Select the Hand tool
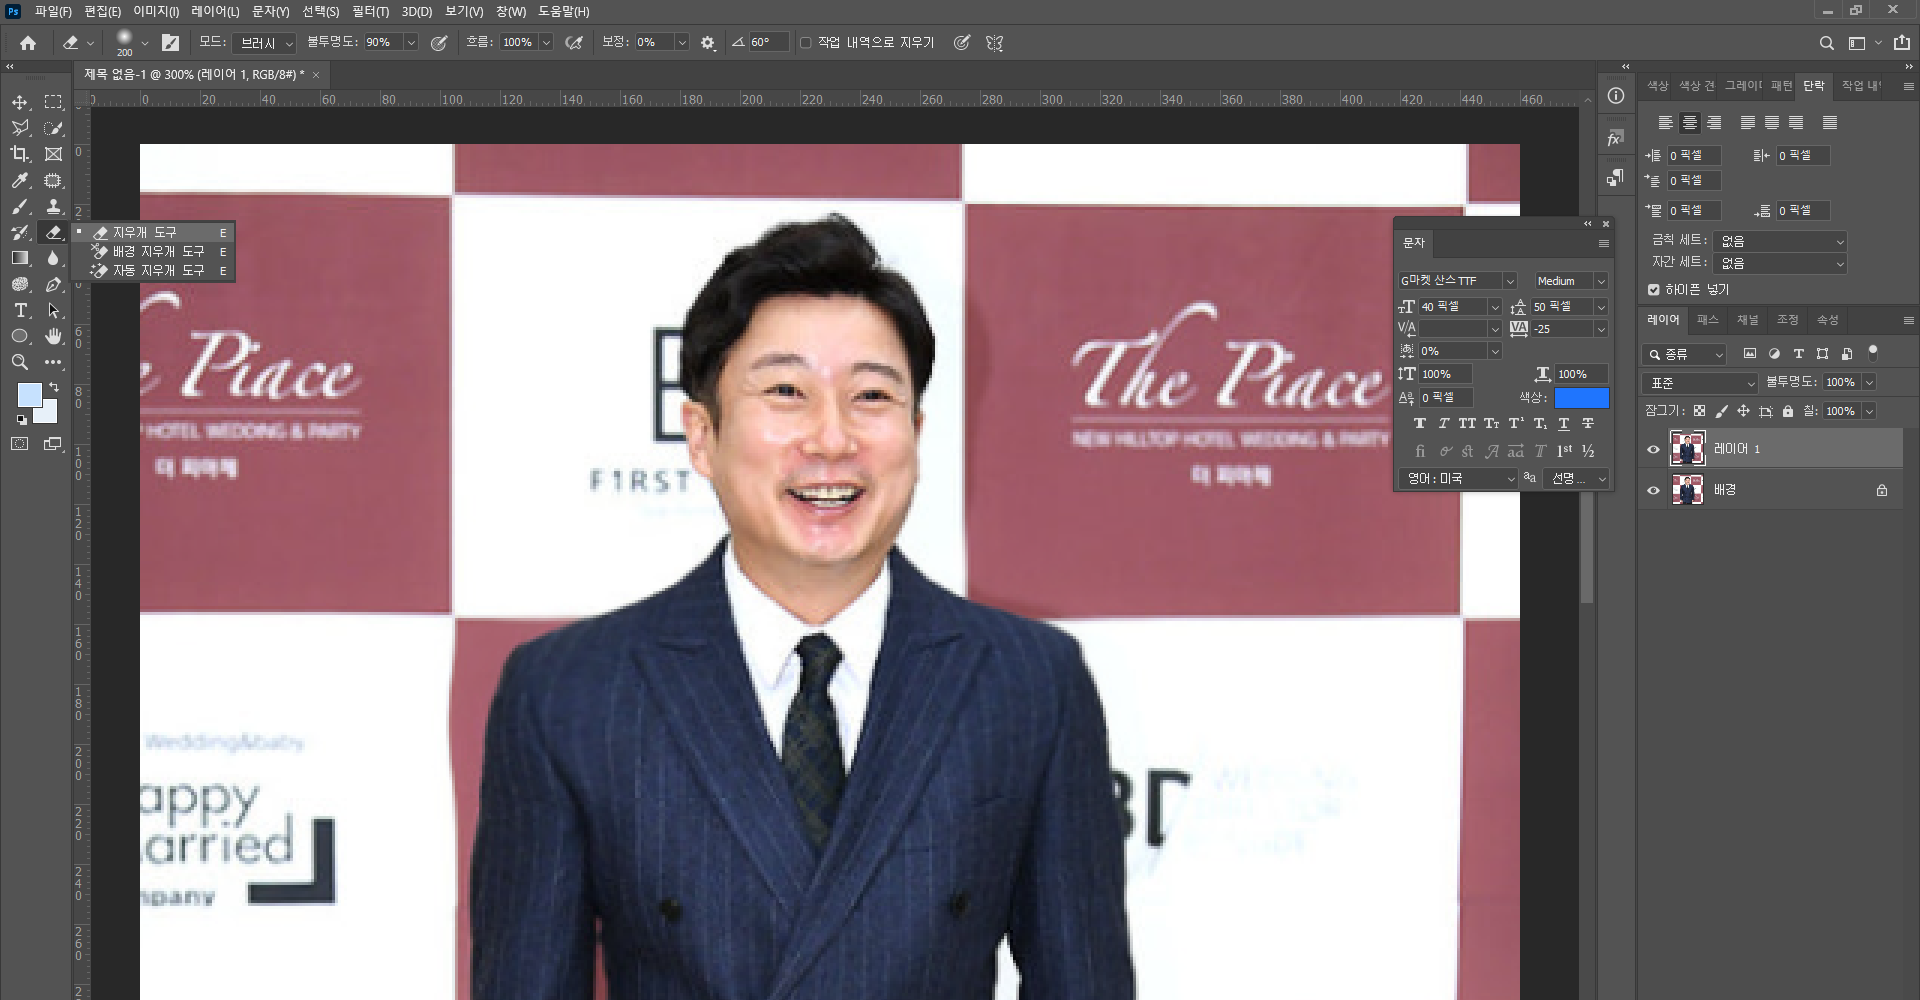The height and width of the screenshot is (1000, 1920). 54,336
